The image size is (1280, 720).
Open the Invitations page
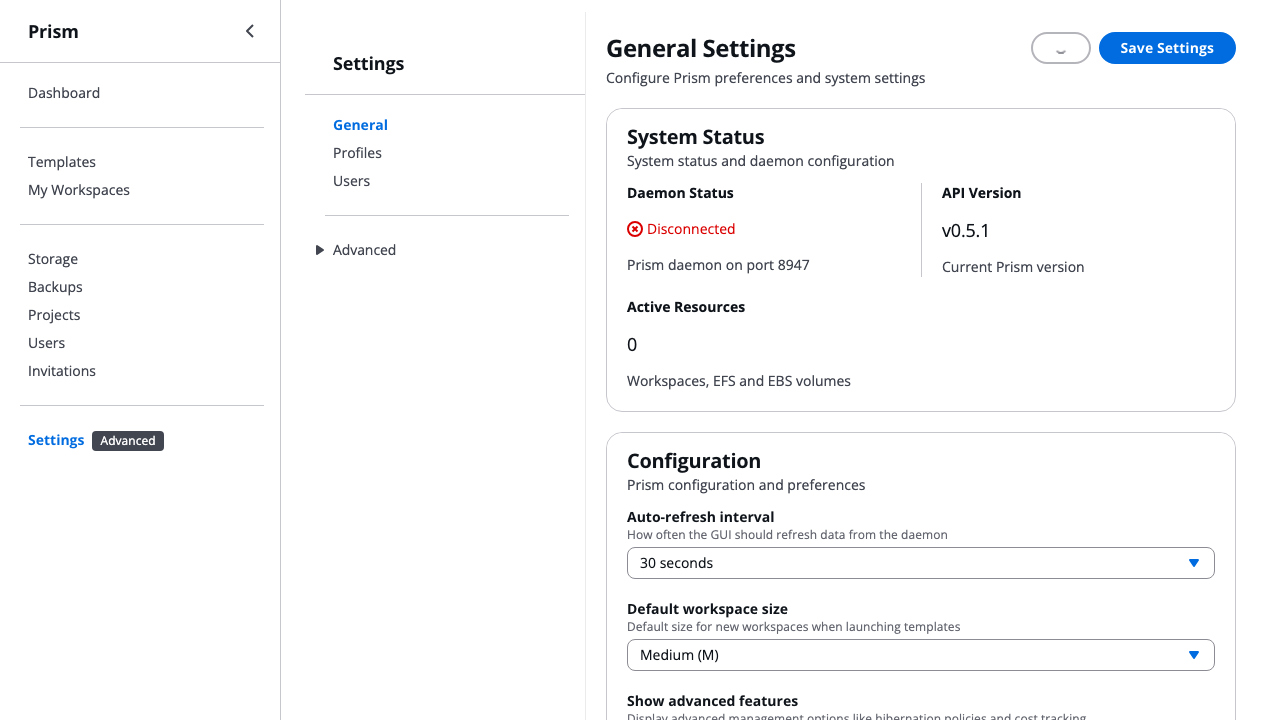(62, 371)
